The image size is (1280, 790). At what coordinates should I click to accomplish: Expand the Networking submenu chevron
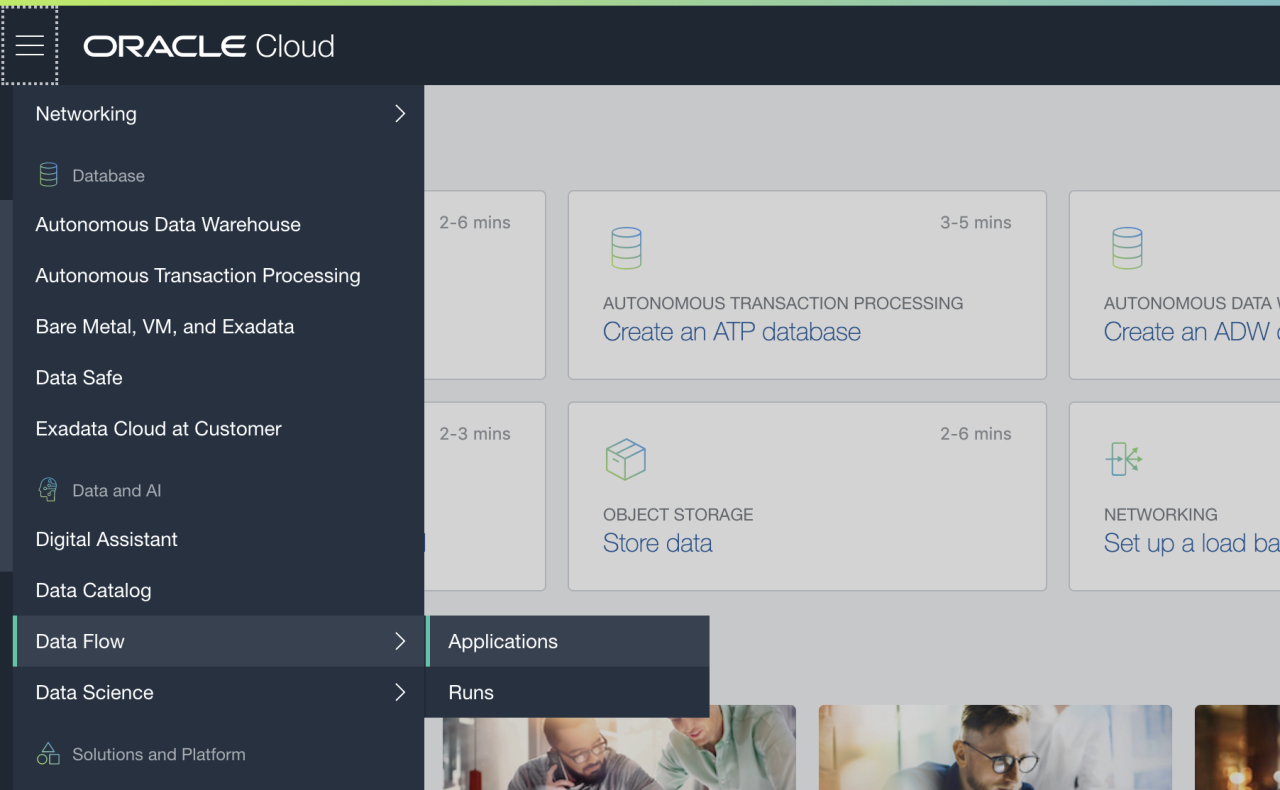tap(400, 114)
